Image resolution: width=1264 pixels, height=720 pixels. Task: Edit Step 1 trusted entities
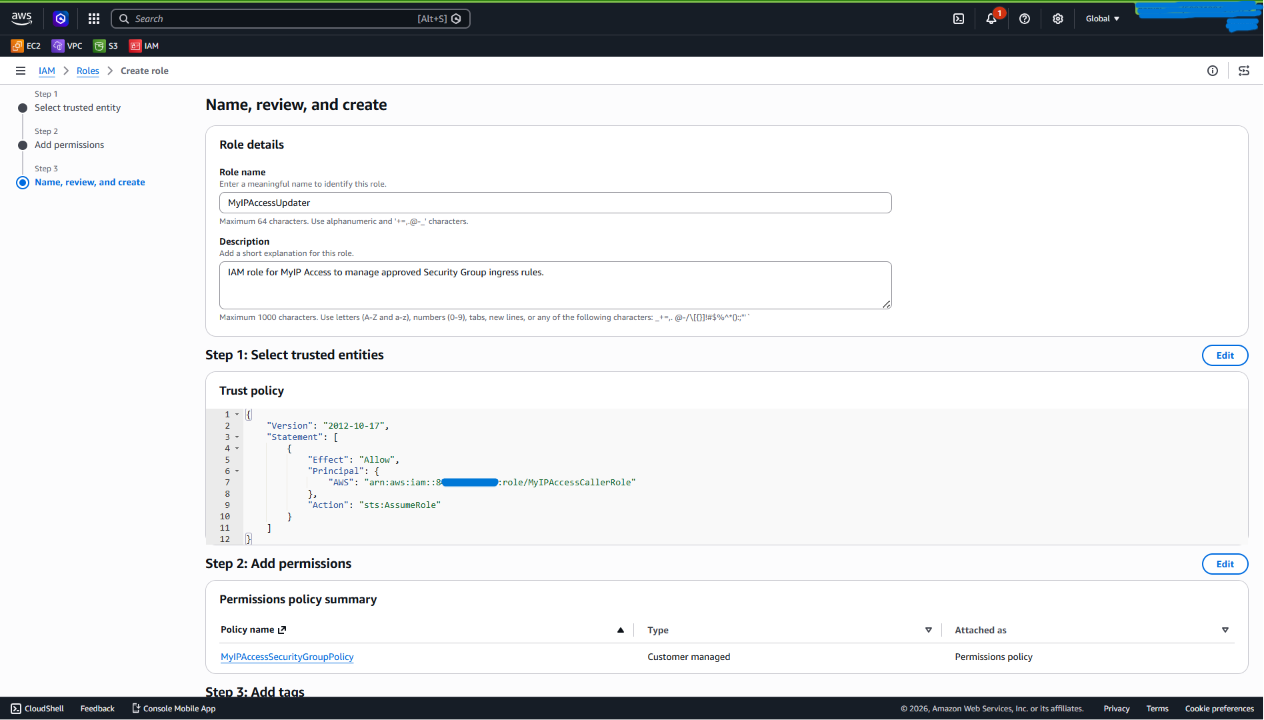tap(1225, 355)
